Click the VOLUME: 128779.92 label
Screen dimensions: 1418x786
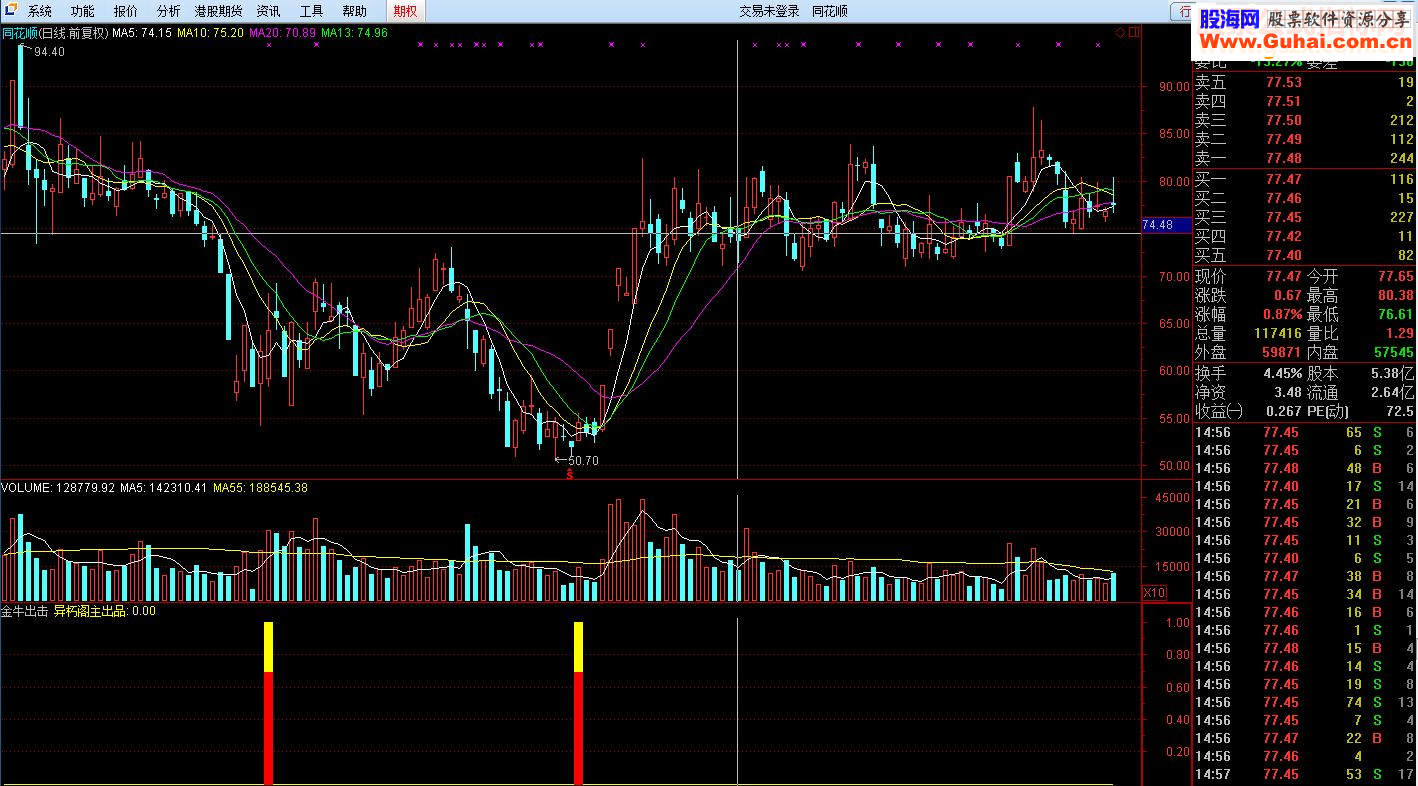tap(58, 488)
